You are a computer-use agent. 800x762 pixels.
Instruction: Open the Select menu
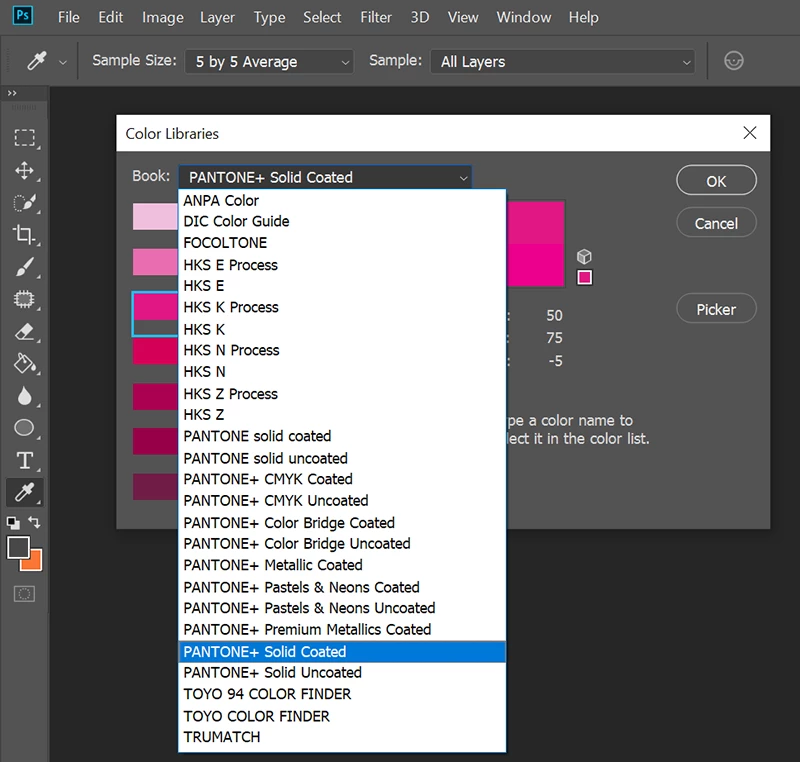pyautogui.click(x=322, y=17)
